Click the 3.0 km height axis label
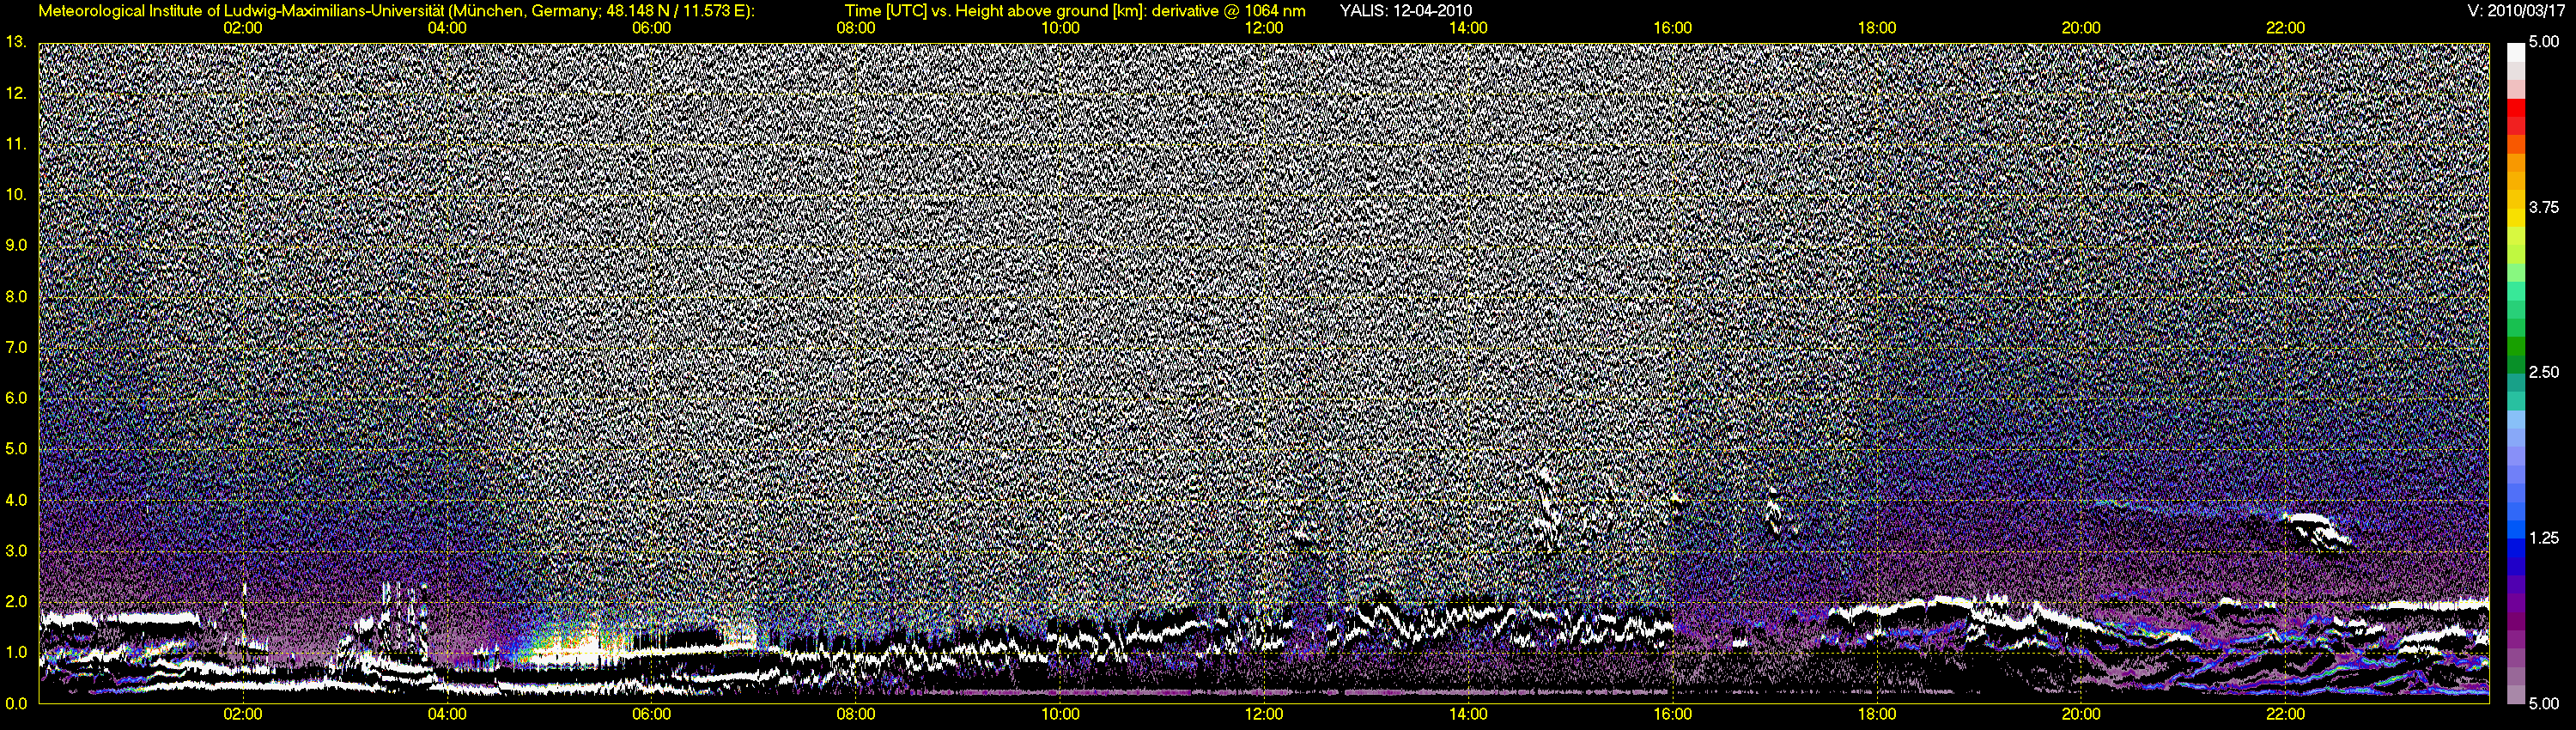 click(x=16, y=551)
